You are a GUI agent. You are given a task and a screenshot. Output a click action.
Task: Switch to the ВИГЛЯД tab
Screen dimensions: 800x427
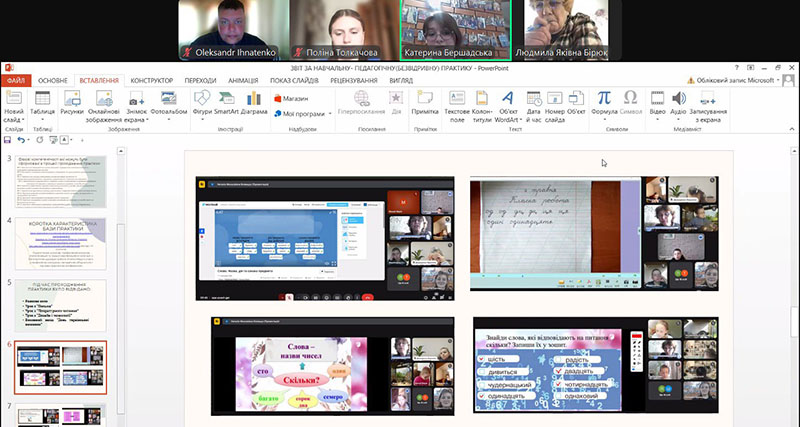401,81
